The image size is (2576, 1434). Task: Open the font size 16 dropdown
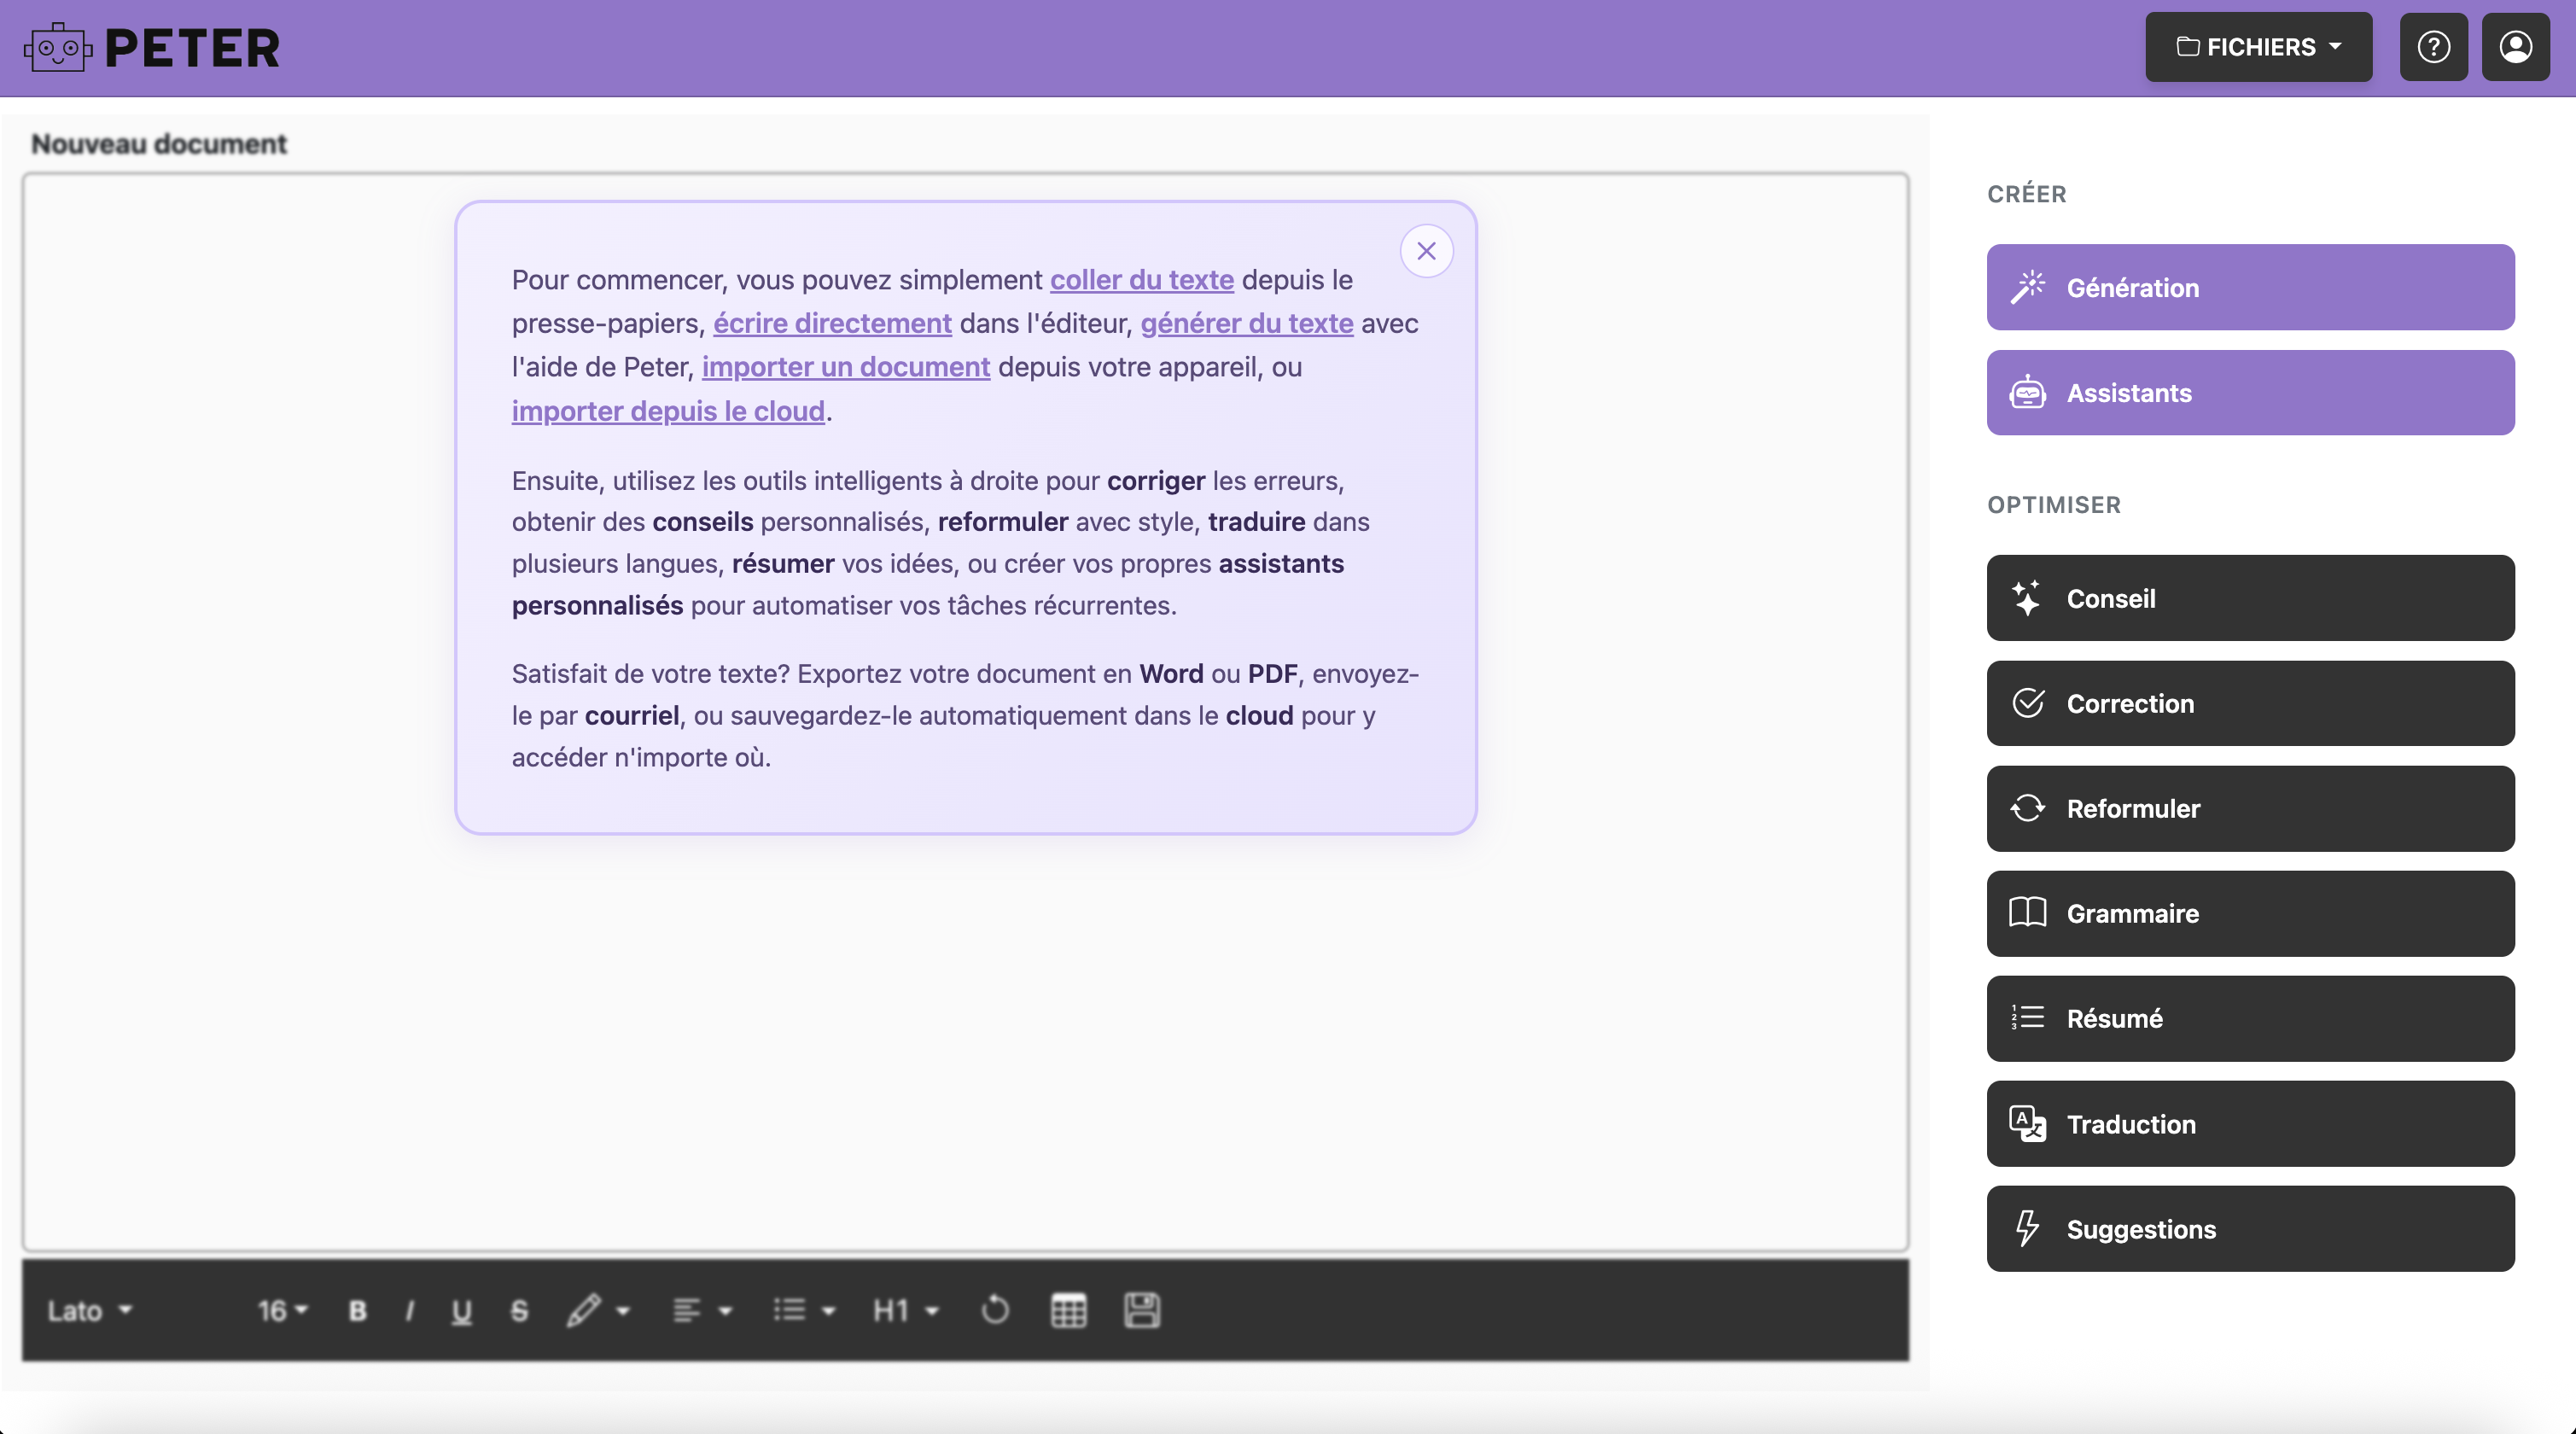point(281,1311)
